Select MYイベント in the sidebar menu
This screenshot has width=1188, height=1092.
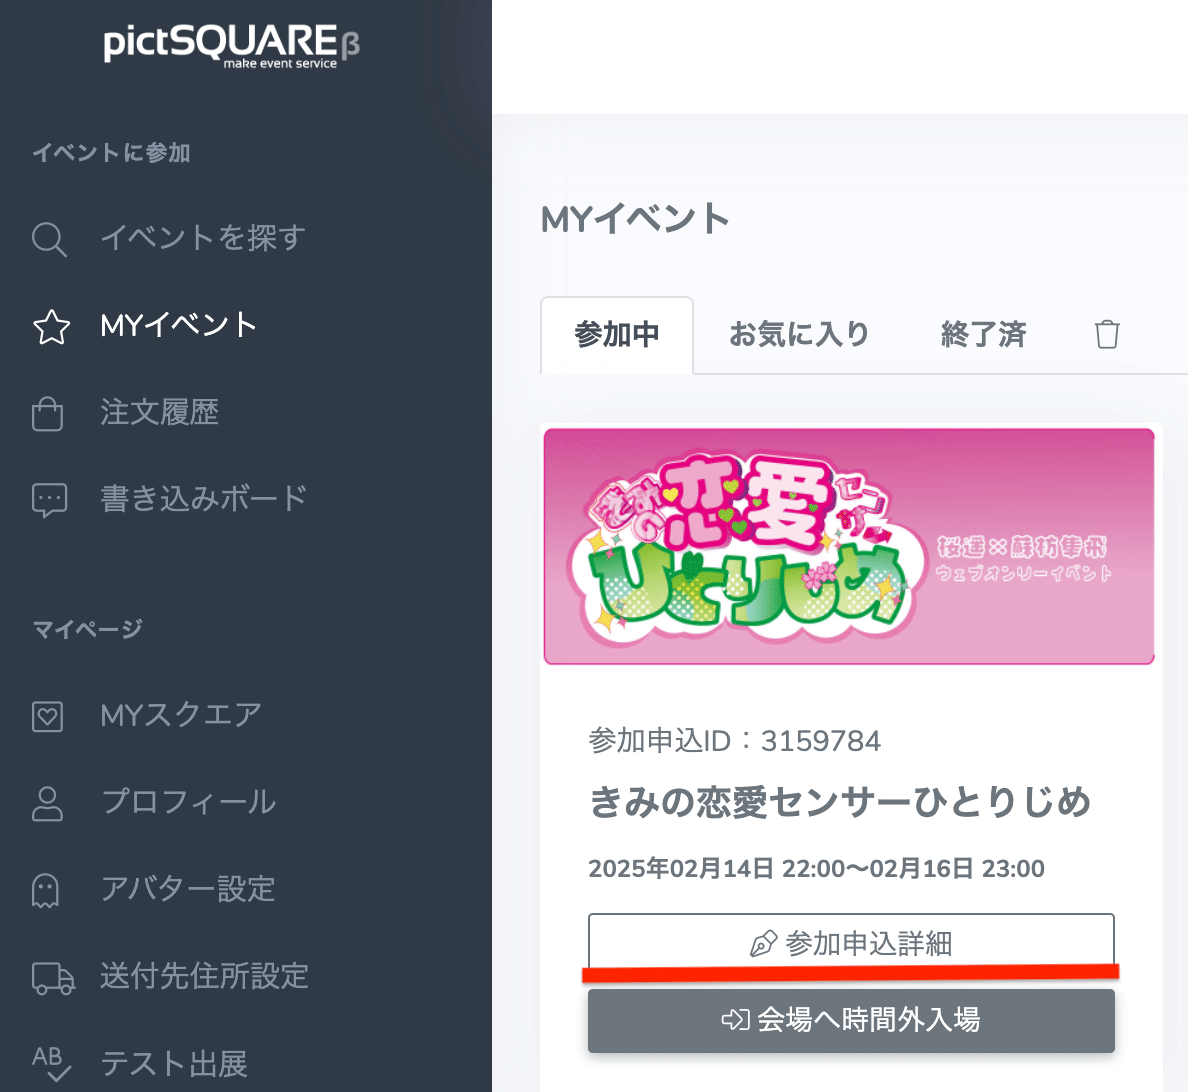(179, 326)
